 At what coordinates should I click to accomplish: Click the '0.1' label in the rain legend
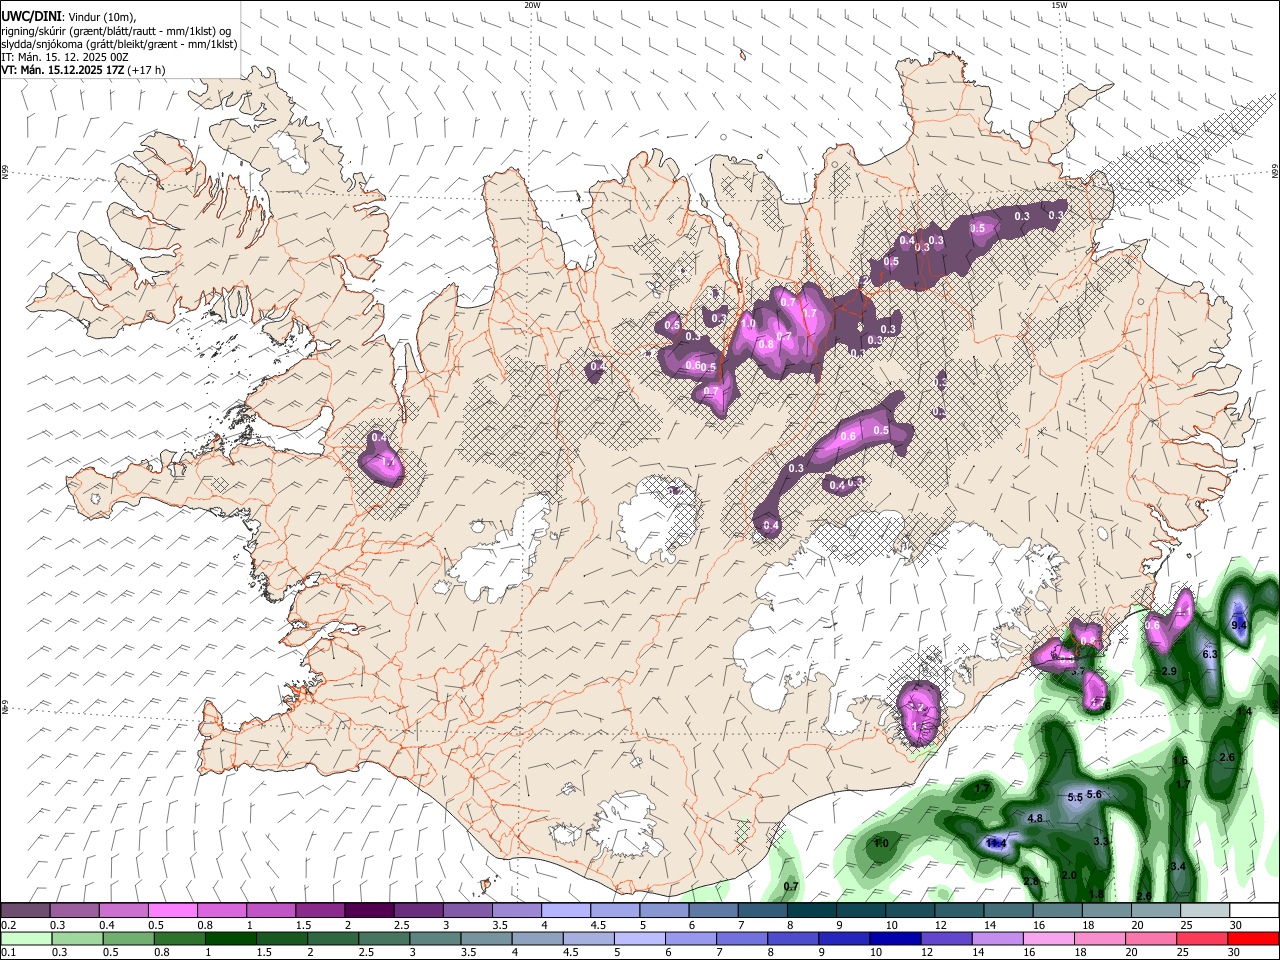click(x=9, y=953)
